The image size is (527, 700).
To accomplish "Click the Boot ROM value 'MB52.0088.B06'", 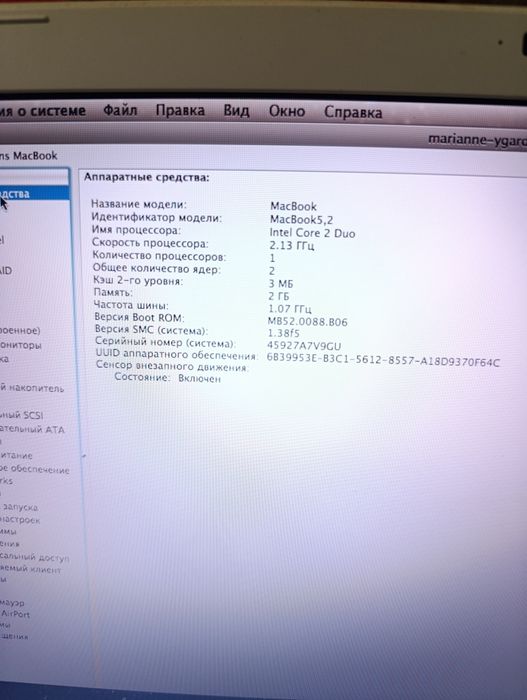I will pyautogui.click(x=307, y=321).
